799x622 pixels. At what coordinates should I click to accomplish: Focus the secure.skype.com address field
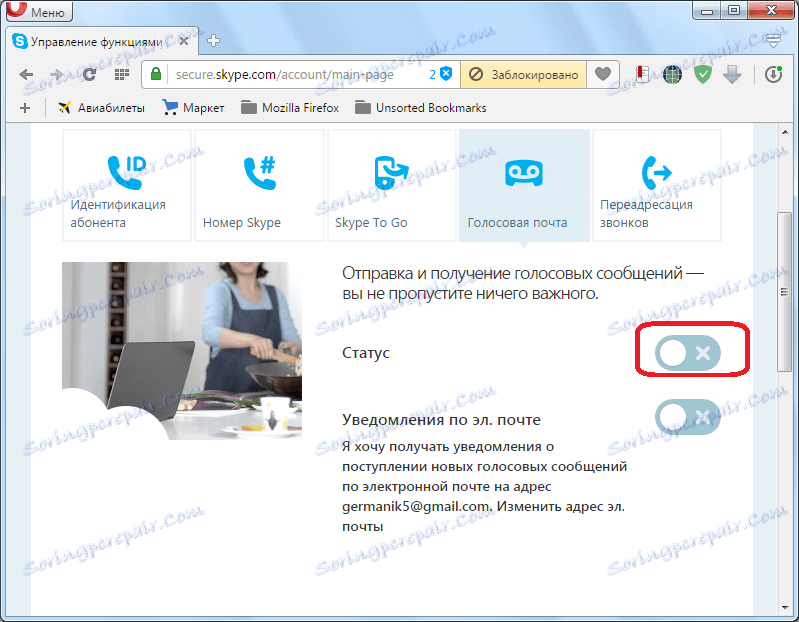coord(300,74)
